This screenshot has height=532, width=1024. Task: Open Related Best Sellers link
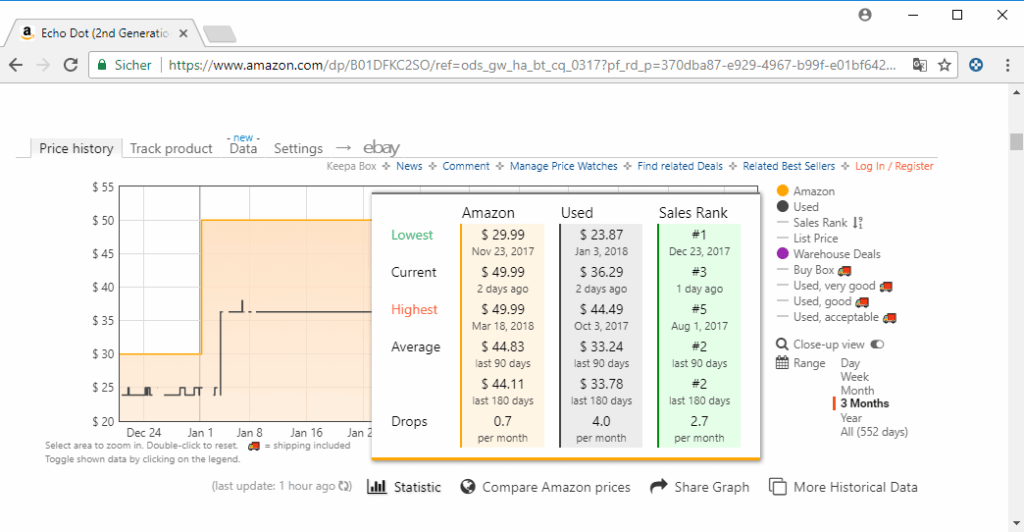coord(789,166)
